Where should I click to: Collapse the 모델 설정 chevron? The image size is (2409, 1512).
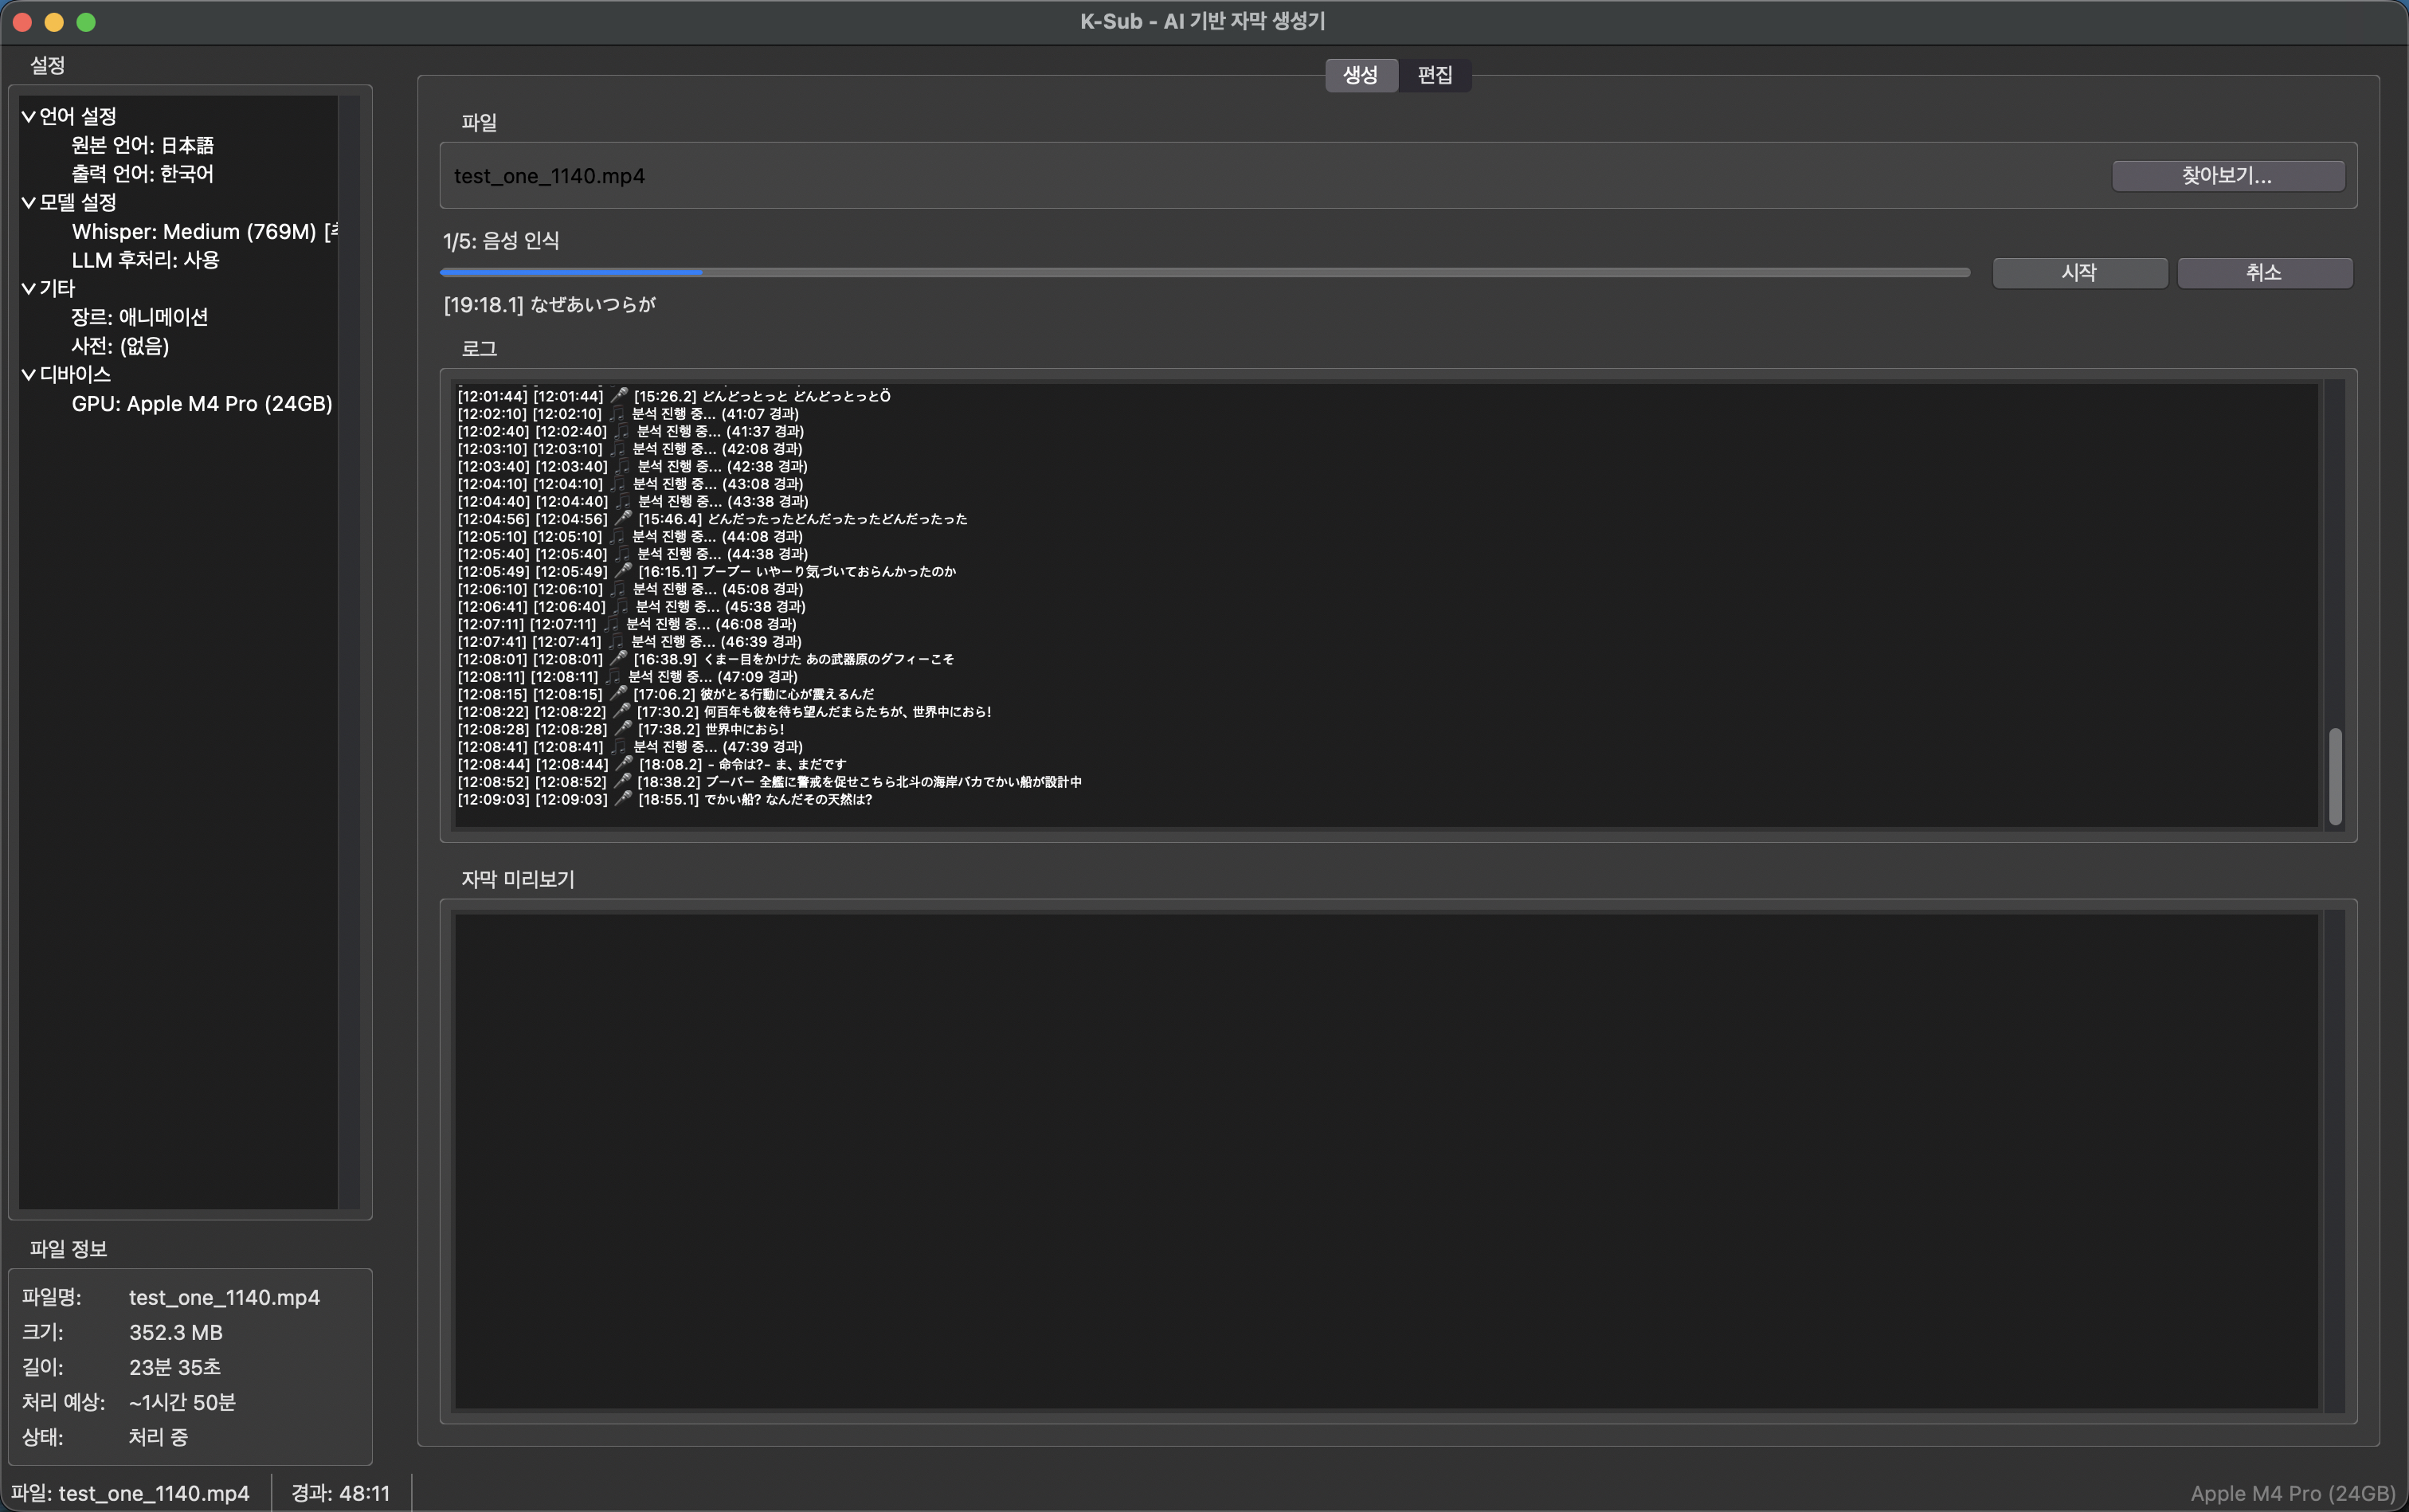tap(29, 203)
